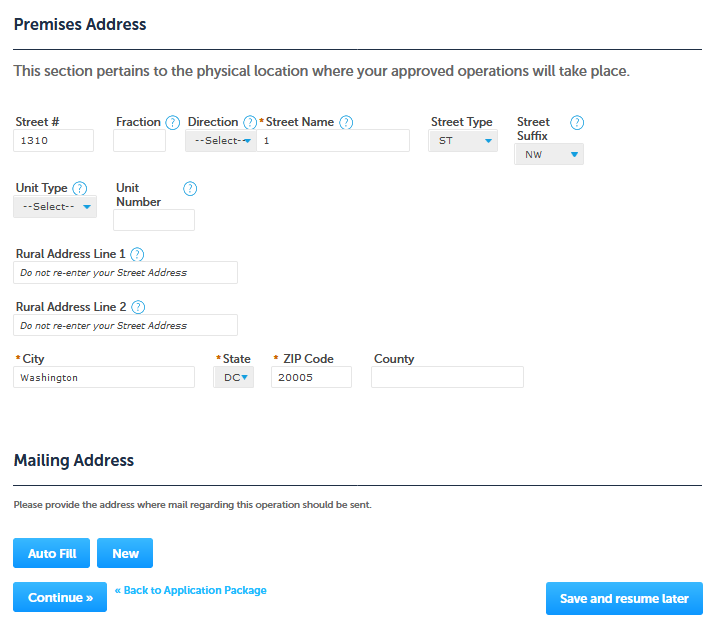The width and height of the screenshot is (708, 634).
Task: Go back to Application Package link
Action: pos(191,591)
